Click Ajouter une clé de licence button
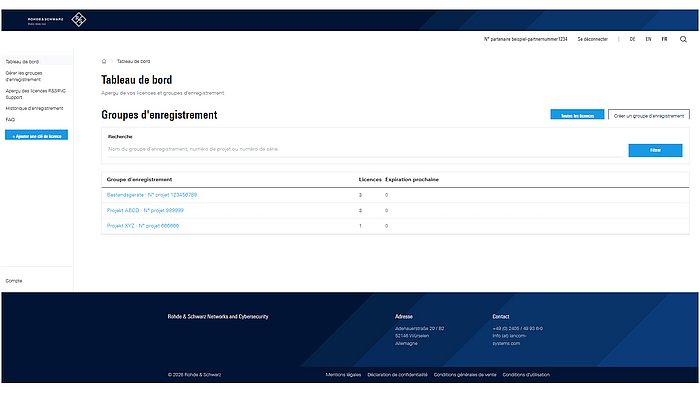This screenshot has width=700, height=393. [x=37, y=135]
